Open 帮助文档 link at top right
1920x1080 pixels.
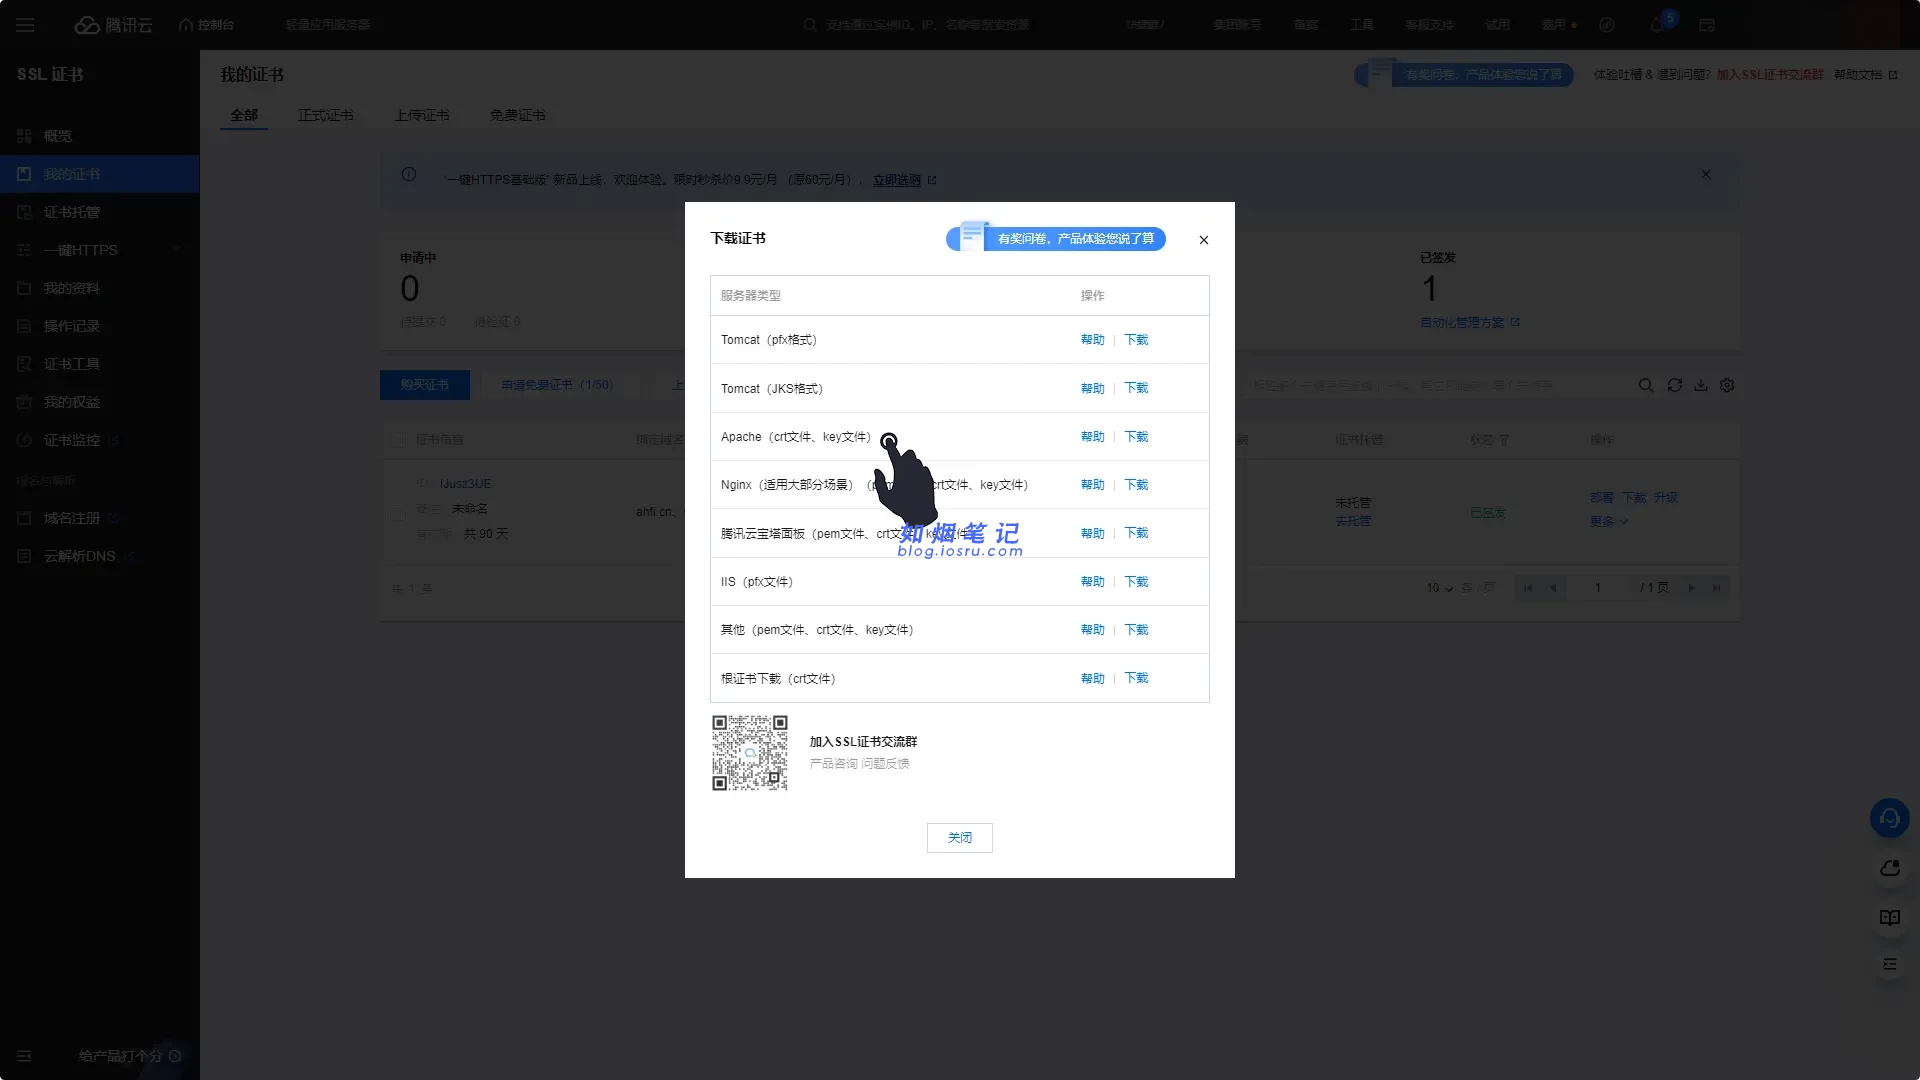point(1865,75)
